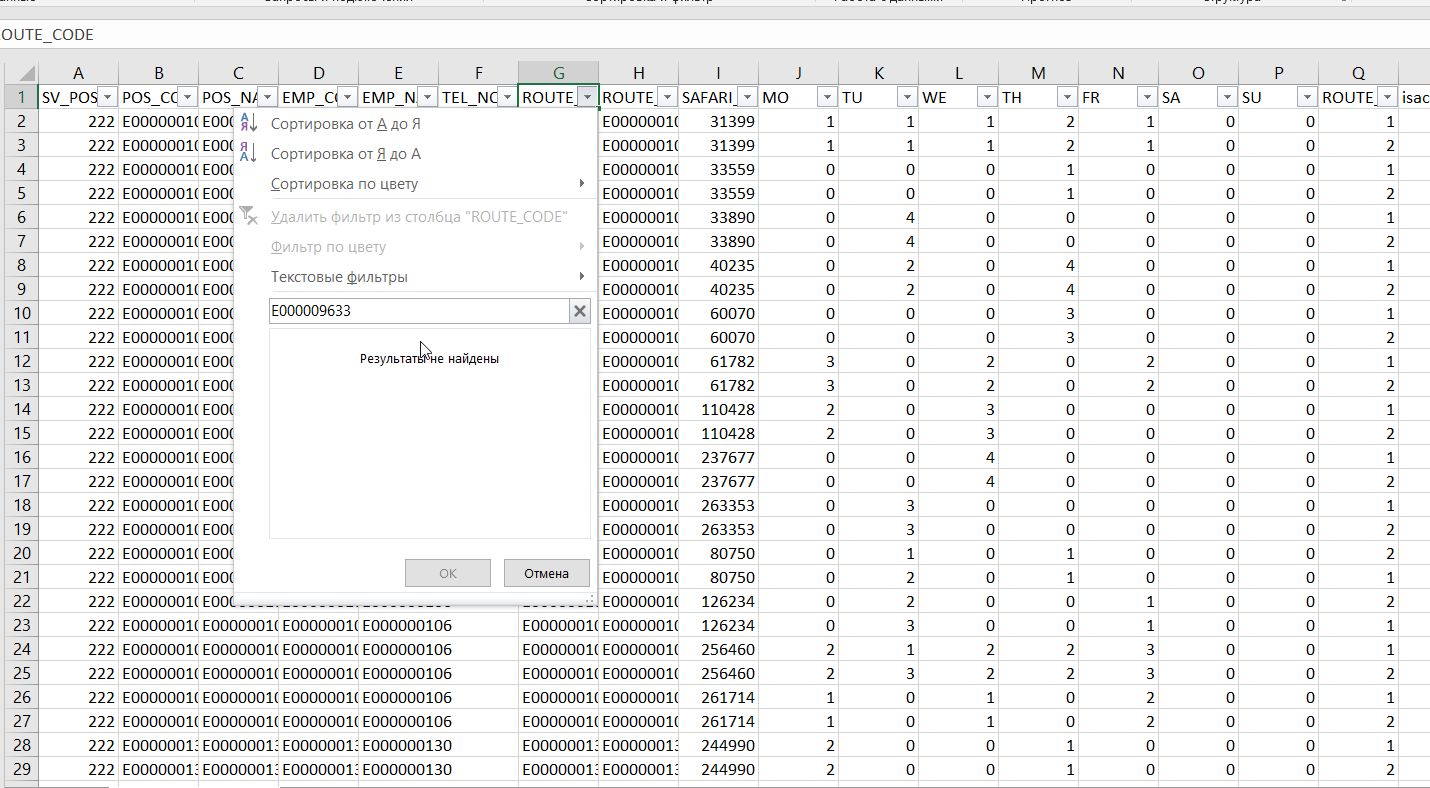This screenshot has height=788, width=1430.
Task: Click the remove filter funnel icon
Action: point(249,216)
